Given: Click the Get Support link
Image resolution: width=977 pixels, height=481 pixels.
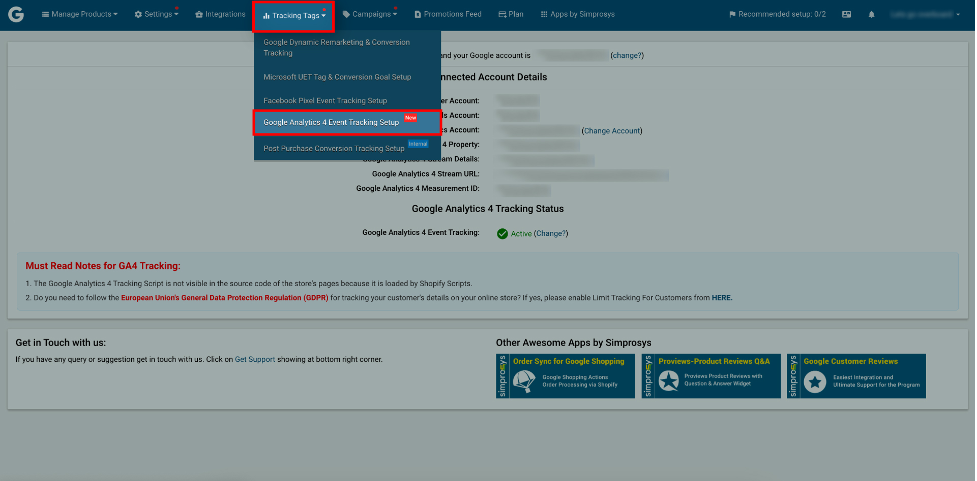Looking at the screenshot, I should [255, 360].
